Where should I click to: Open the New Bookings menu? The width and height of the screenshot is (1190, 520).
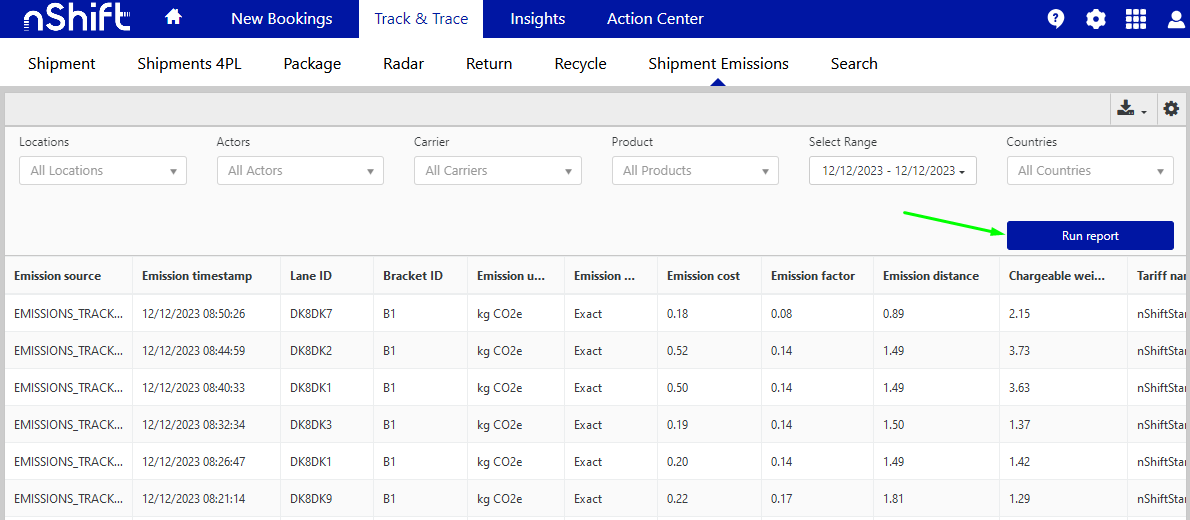[x=281, y=19]
